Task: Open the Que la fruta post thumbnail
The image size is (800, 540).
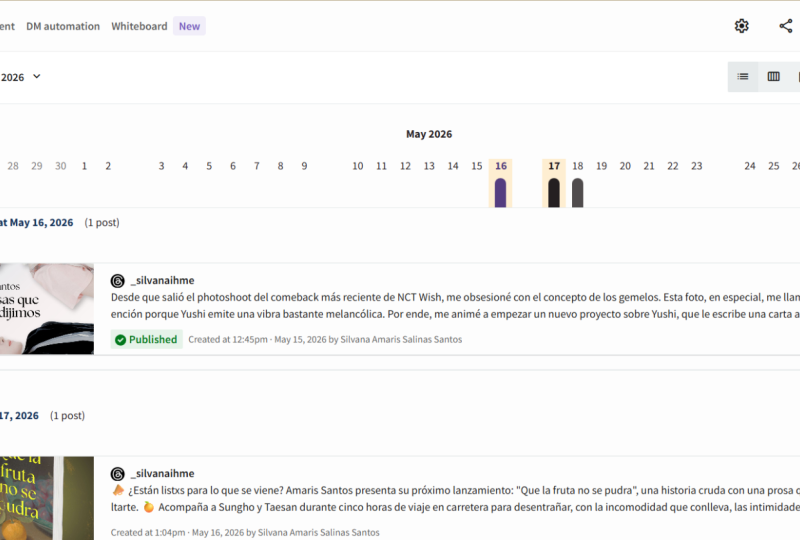Action: coord(47,498)
